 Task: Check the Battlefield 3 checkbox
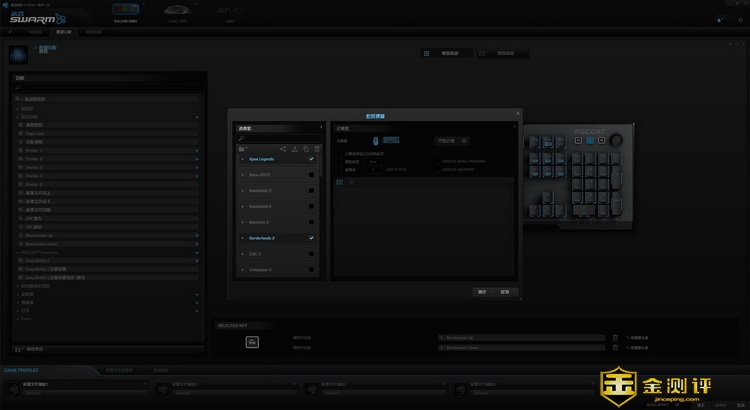(312, 191)
